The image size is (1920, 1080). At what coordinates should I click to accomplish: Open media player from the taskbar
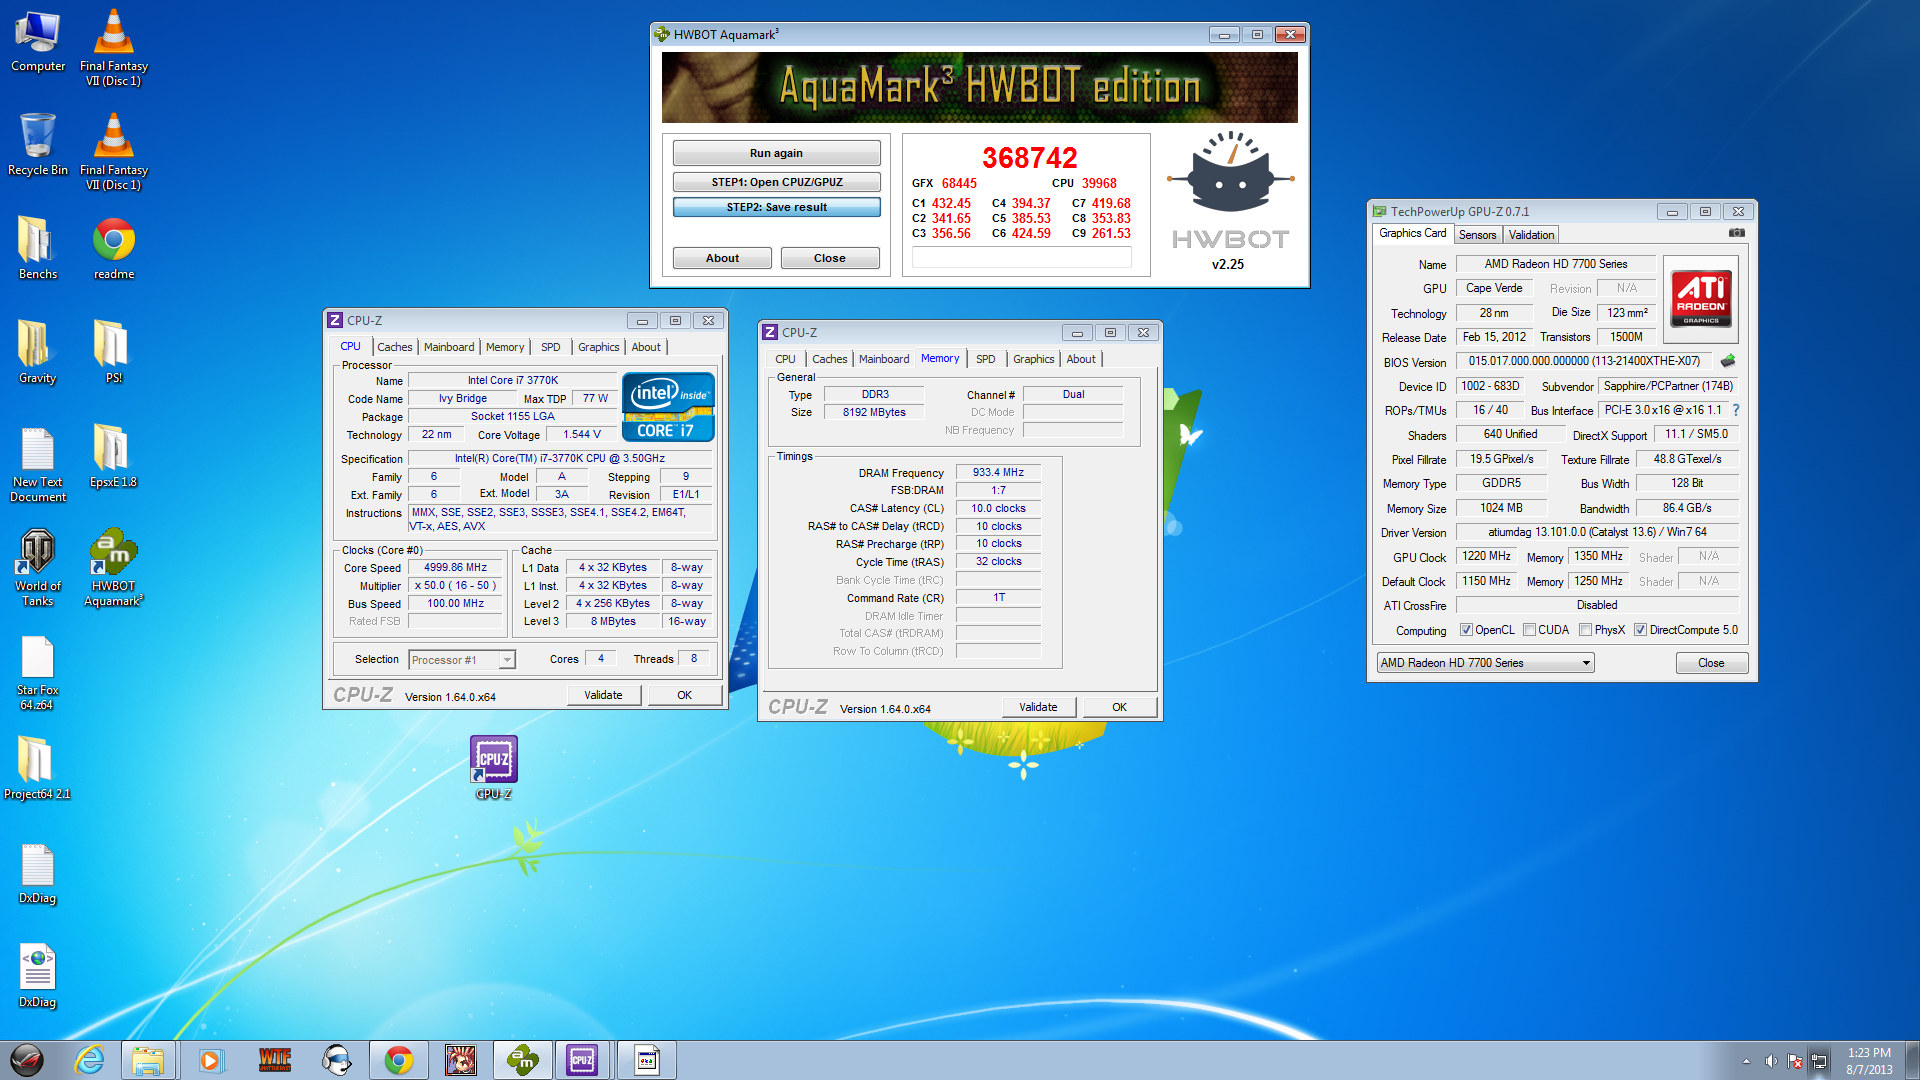pyautogui.click(x=211, y=1060)
